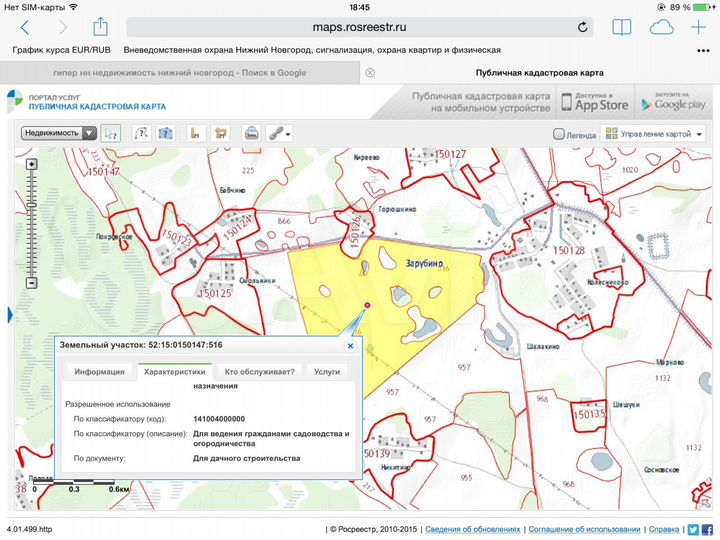Select the Услуги tab in popup
This screenshot has width=720, height=540.
click(x=326, y=372)
